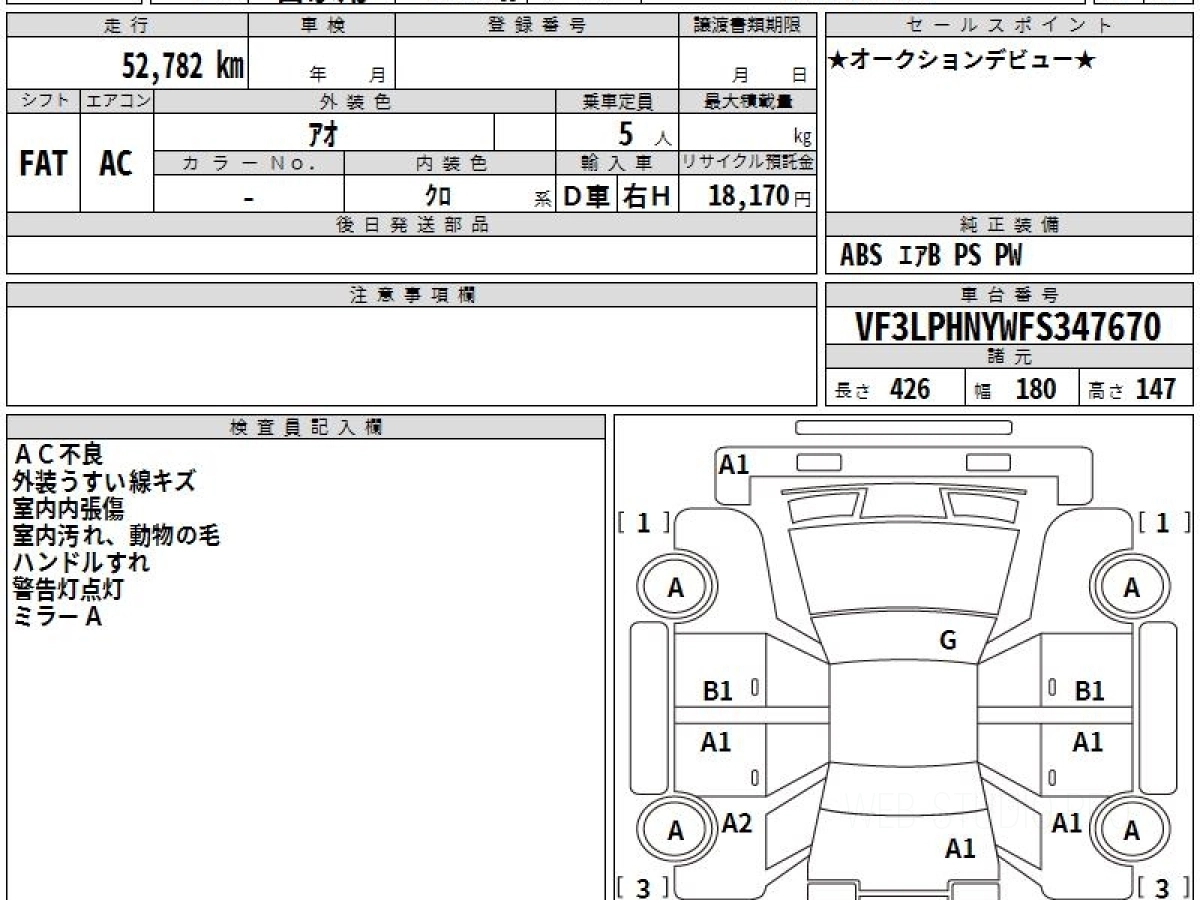Image resolution: width=1200 pixels, height=900 pixels.
Task: Select the [ 3 ] marker on diagram's right
Action: coord(1165,887)
